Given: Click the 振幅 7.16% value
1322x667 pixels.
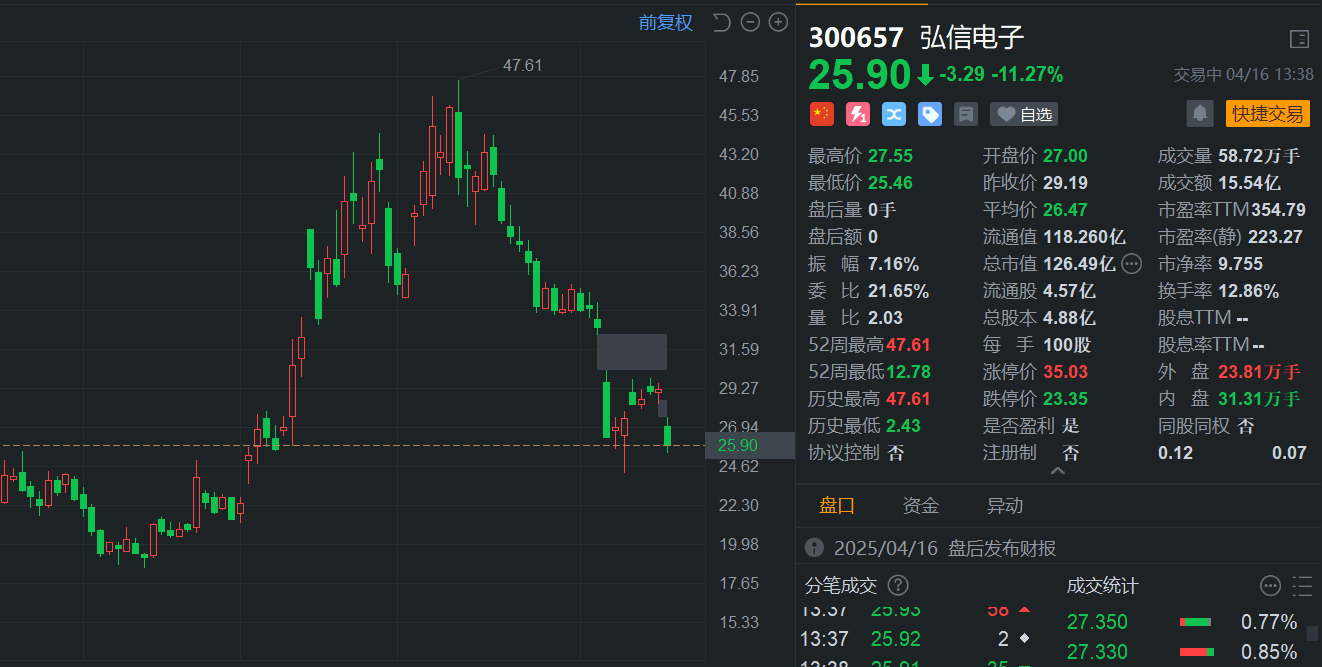Looking at the screenshot, I should (893, 264).
